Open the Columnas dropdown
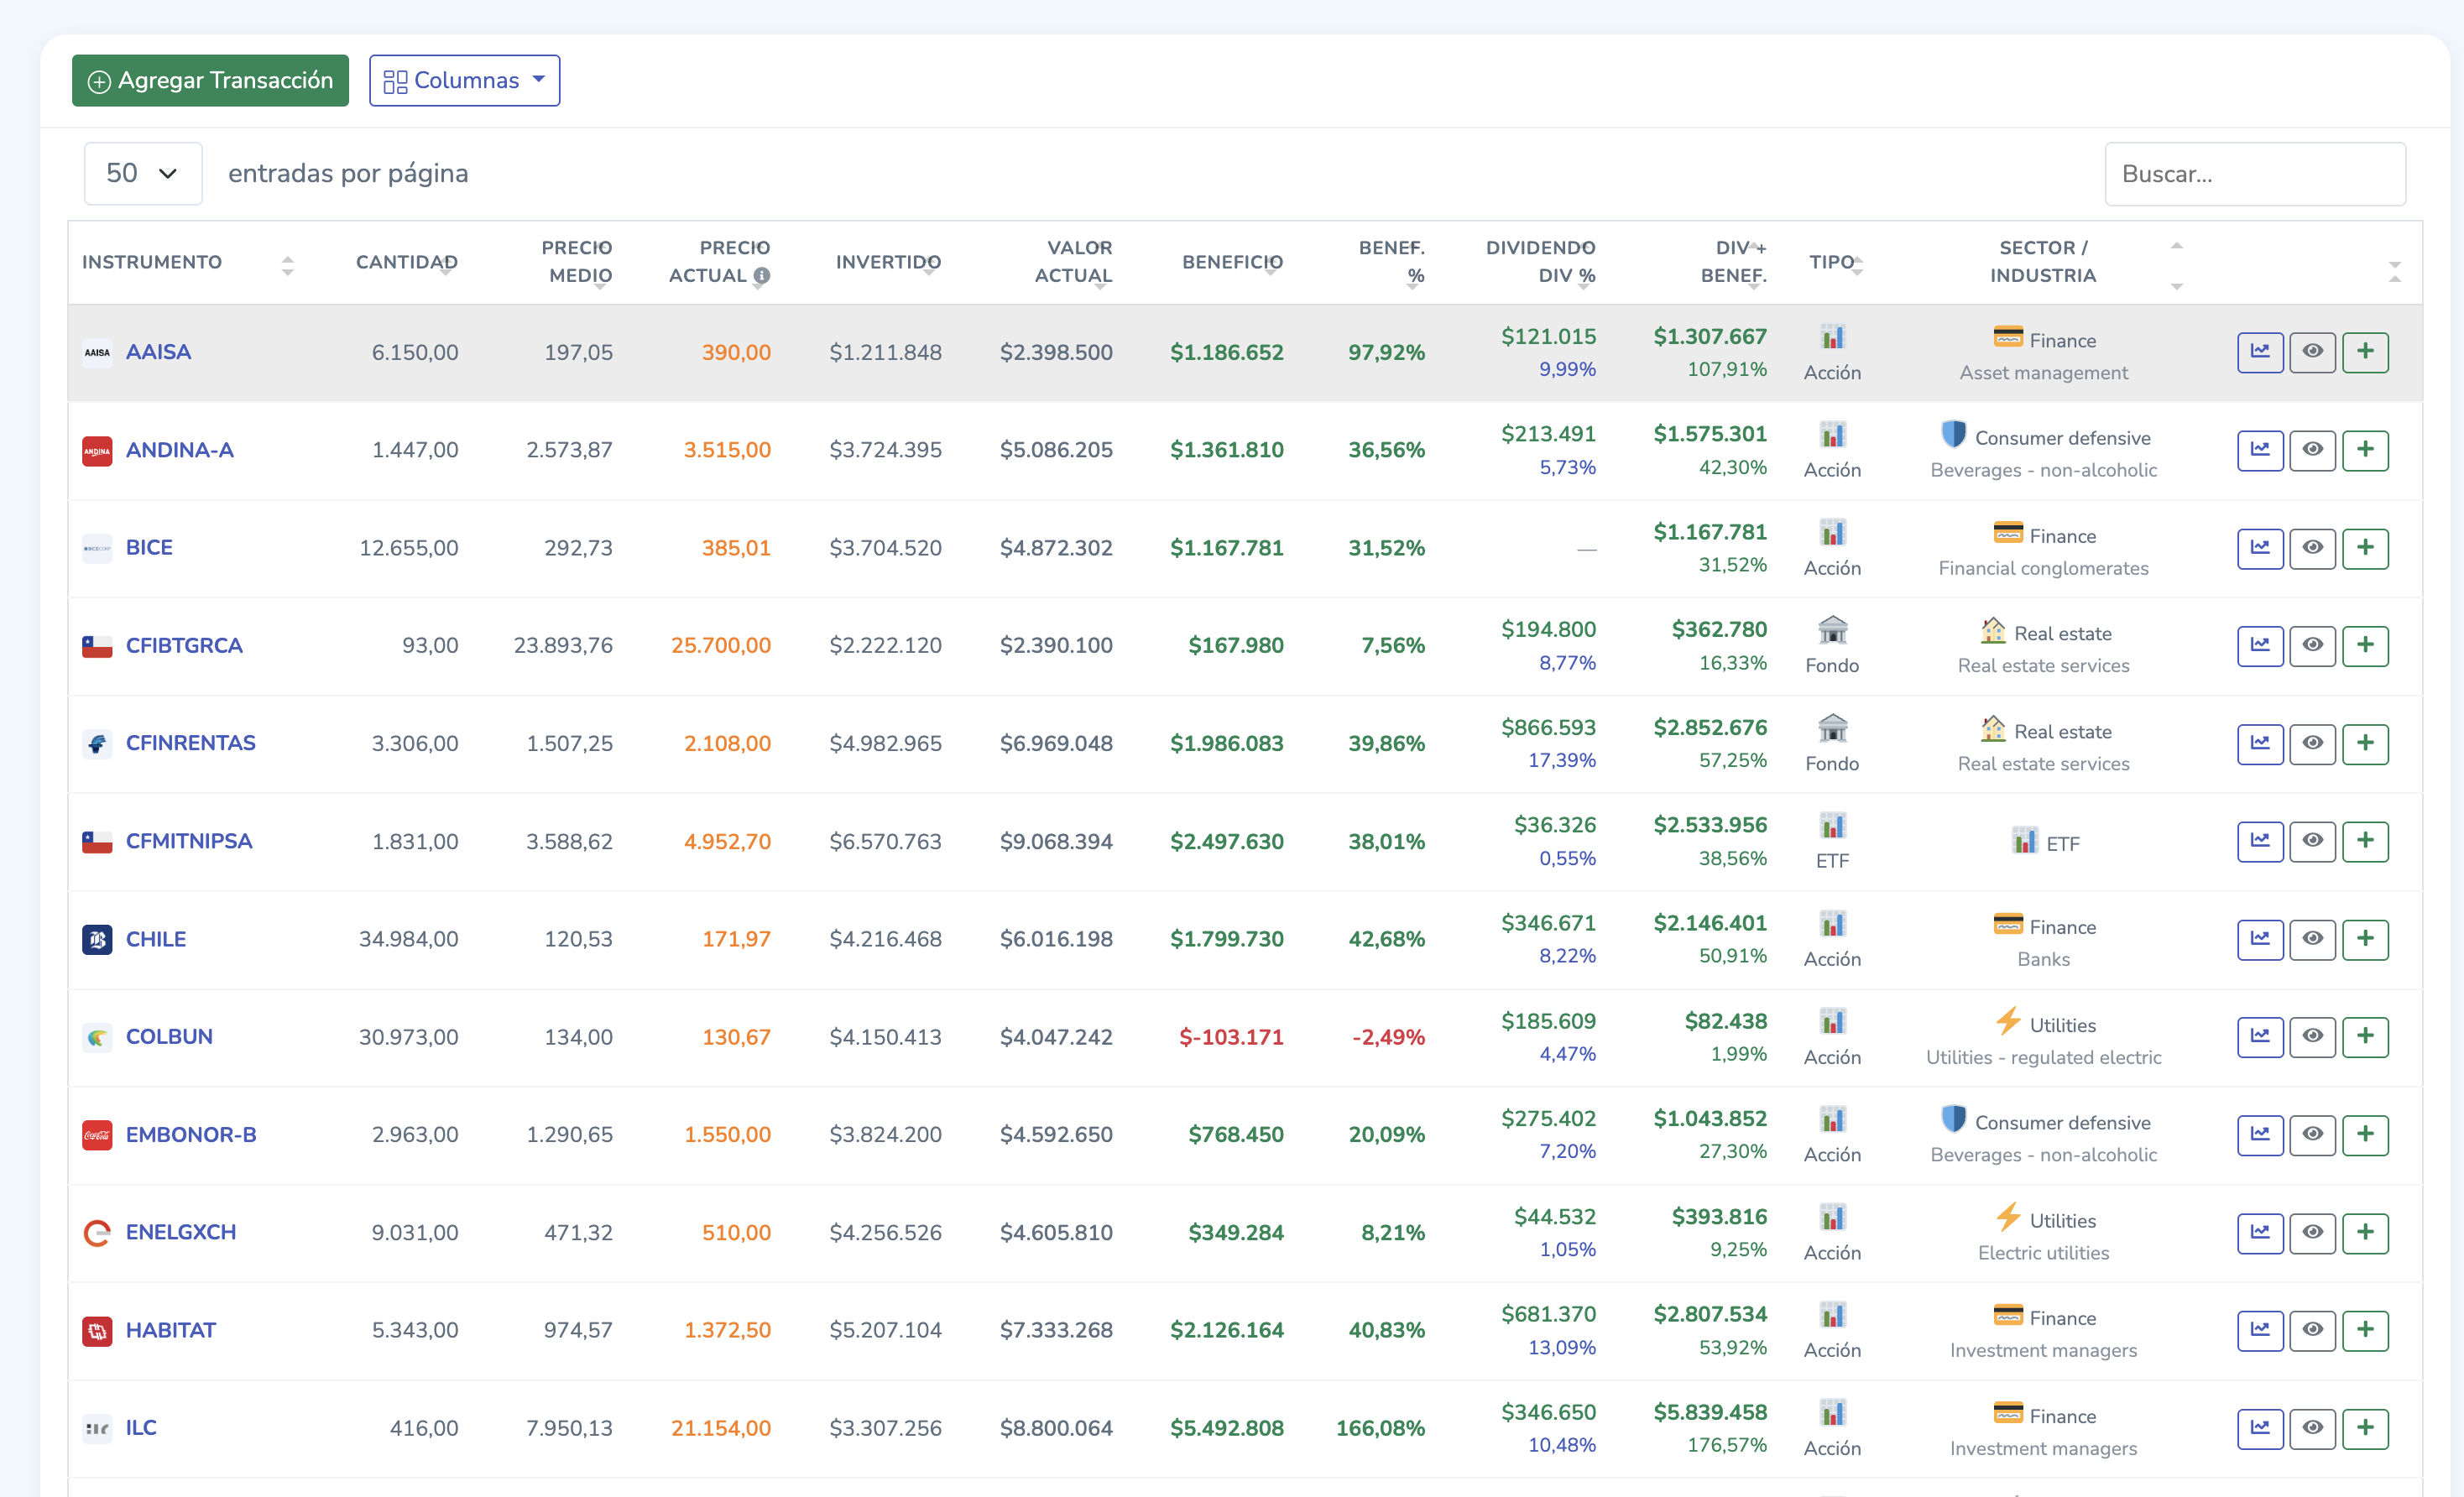 (464, 80)
